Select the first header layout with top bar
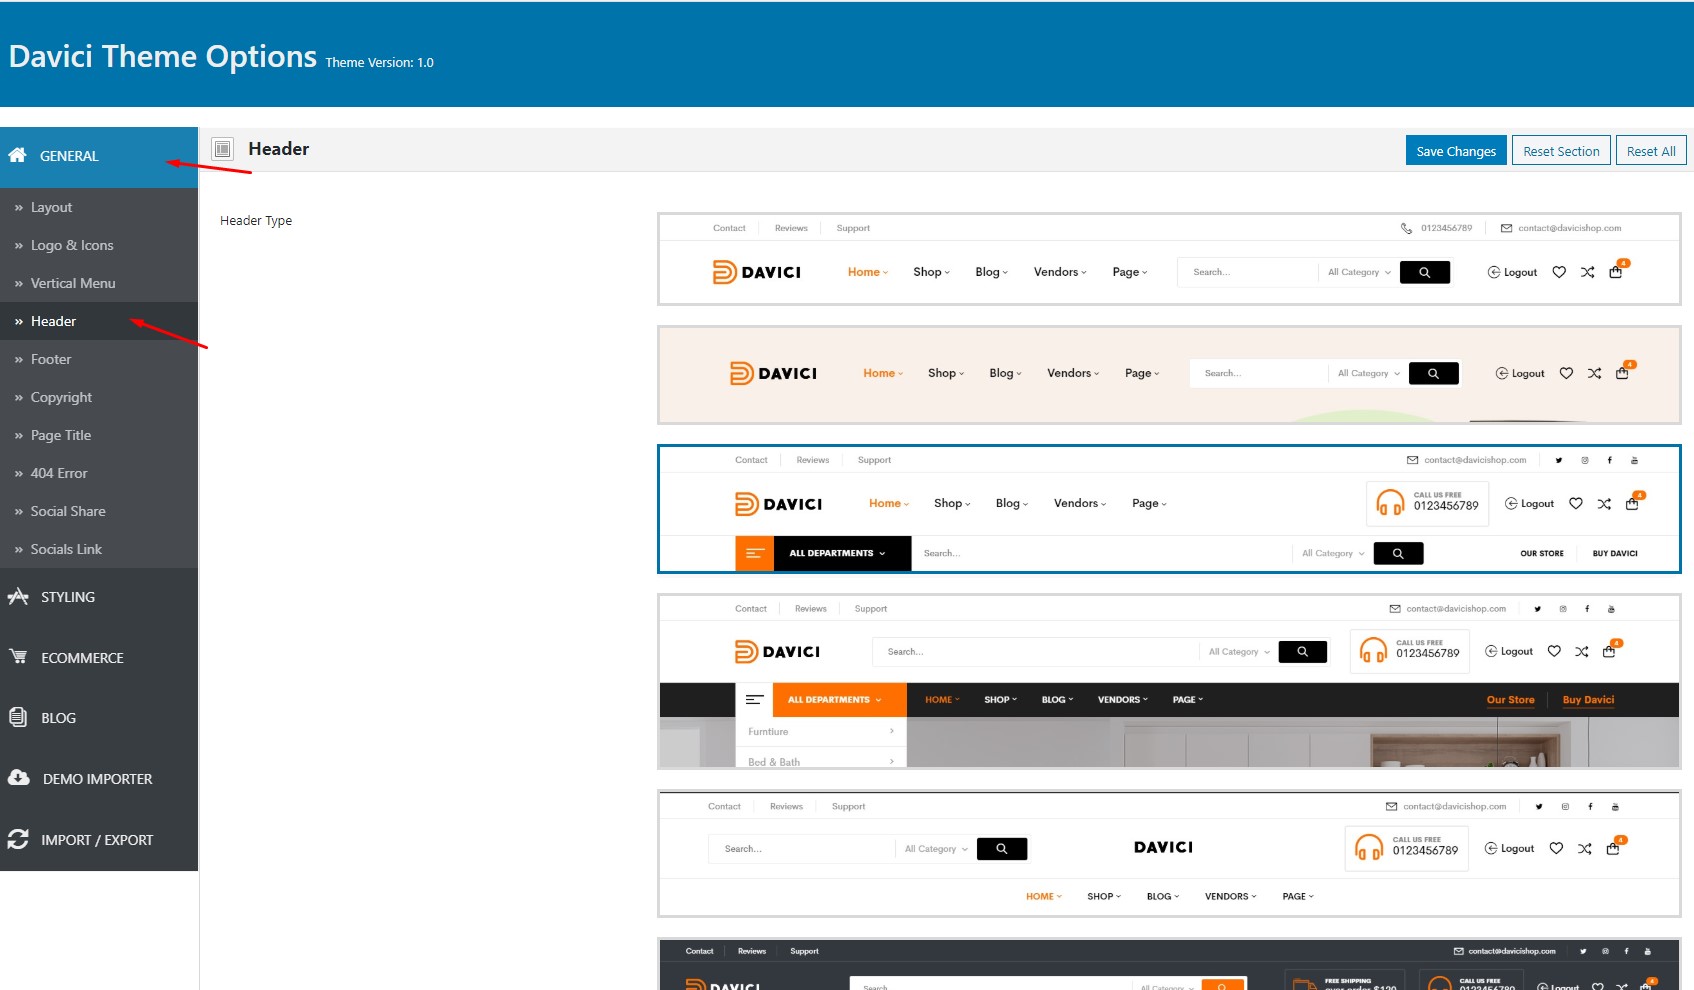This screenshot has width=1694, height=990. coord(1169,259)
